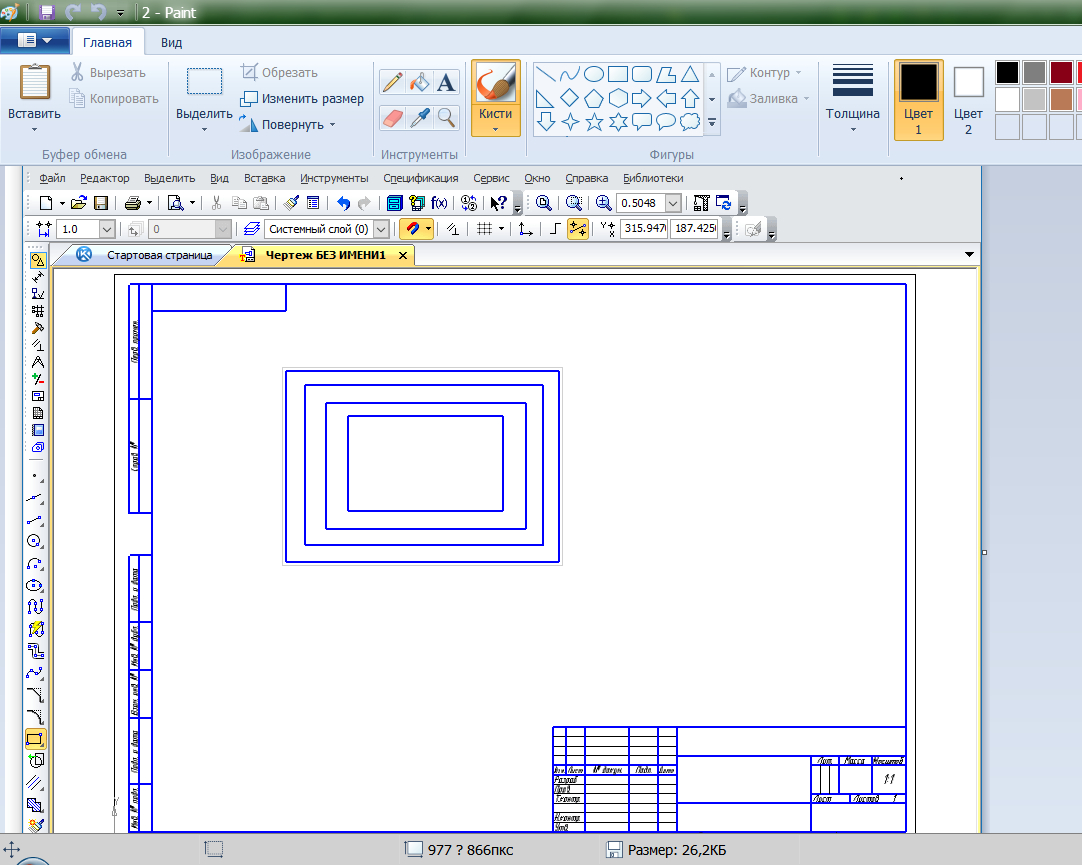Click the KOMPAS context help arrow-question icon
The height and width of the screenshot is (865, 1082).
(x=499, y=203)
